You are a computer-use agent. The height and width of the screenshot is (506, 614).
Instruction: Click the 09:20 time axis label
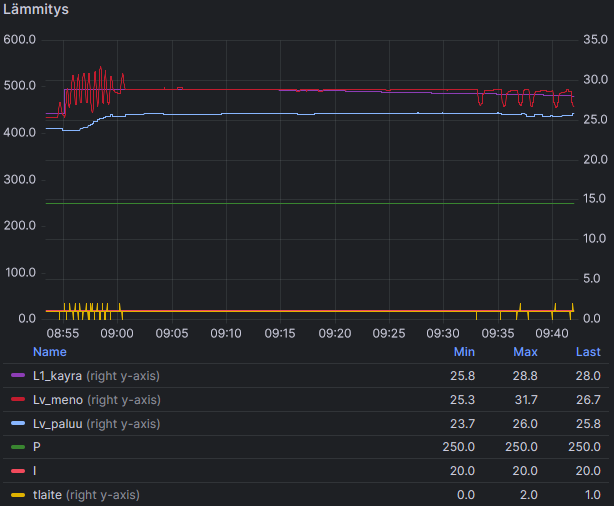click(x=335, y=333)
